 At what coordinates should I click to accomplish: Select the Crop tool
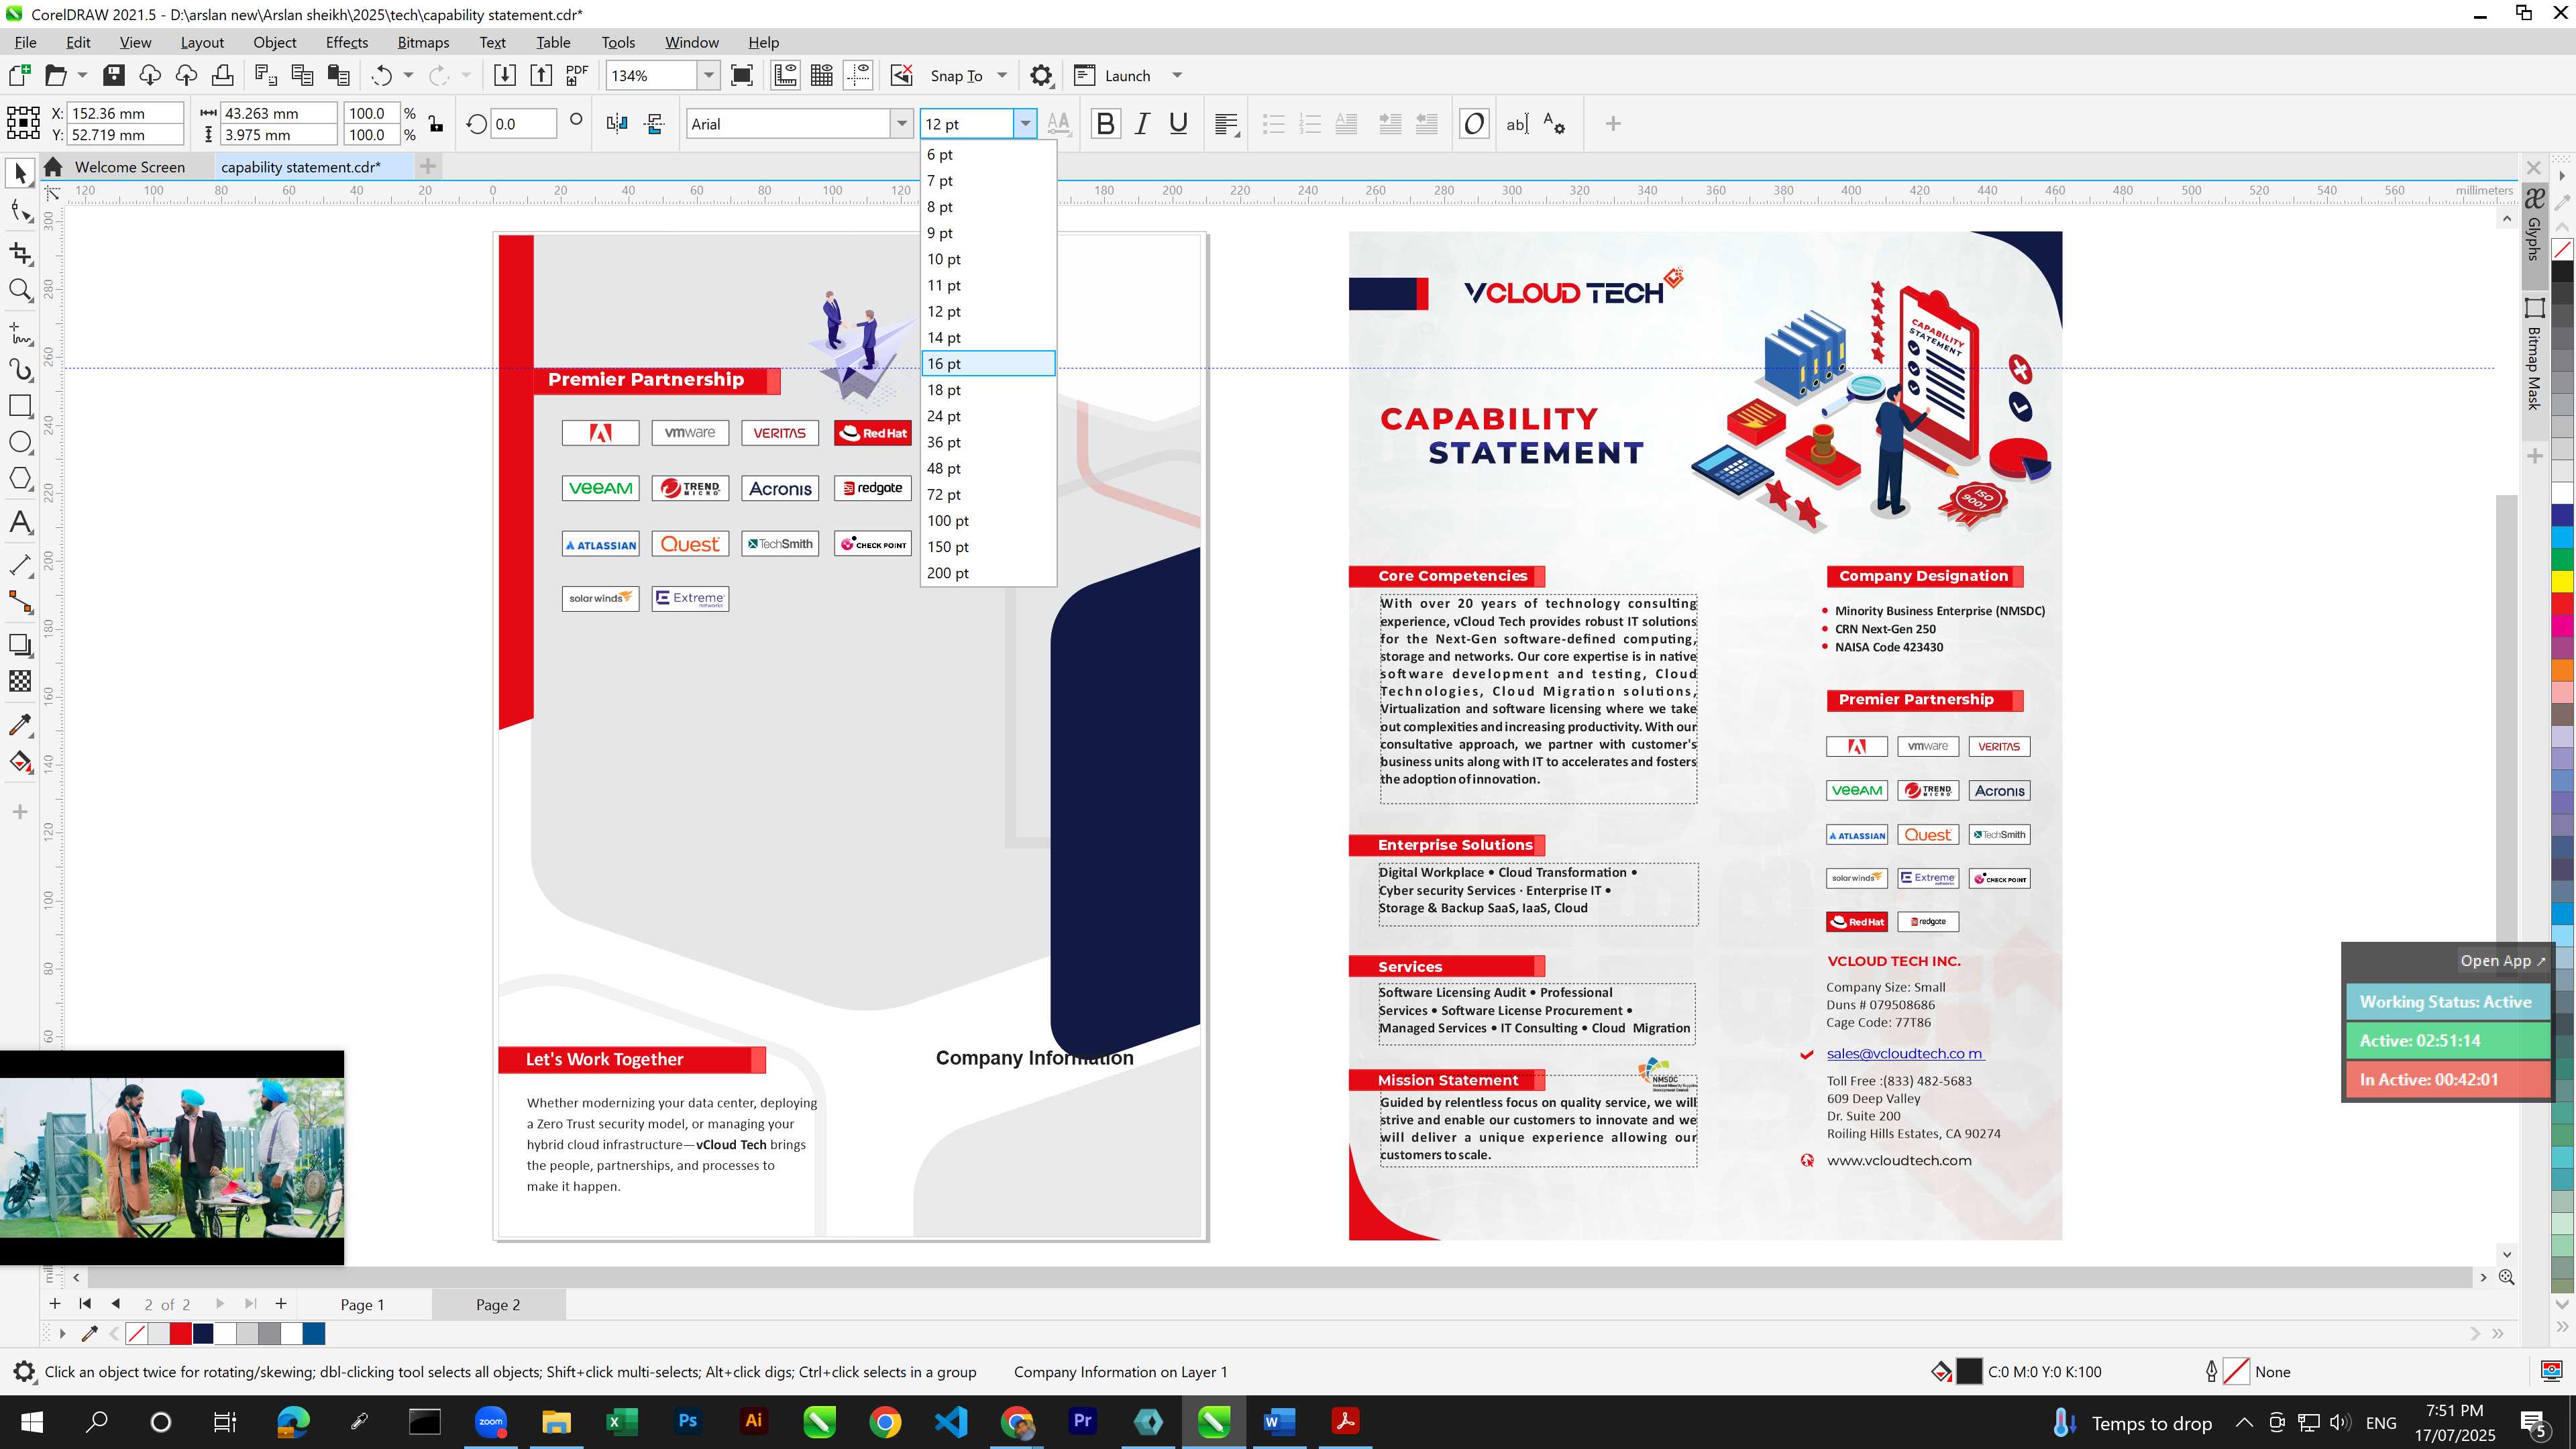(20, 253)
